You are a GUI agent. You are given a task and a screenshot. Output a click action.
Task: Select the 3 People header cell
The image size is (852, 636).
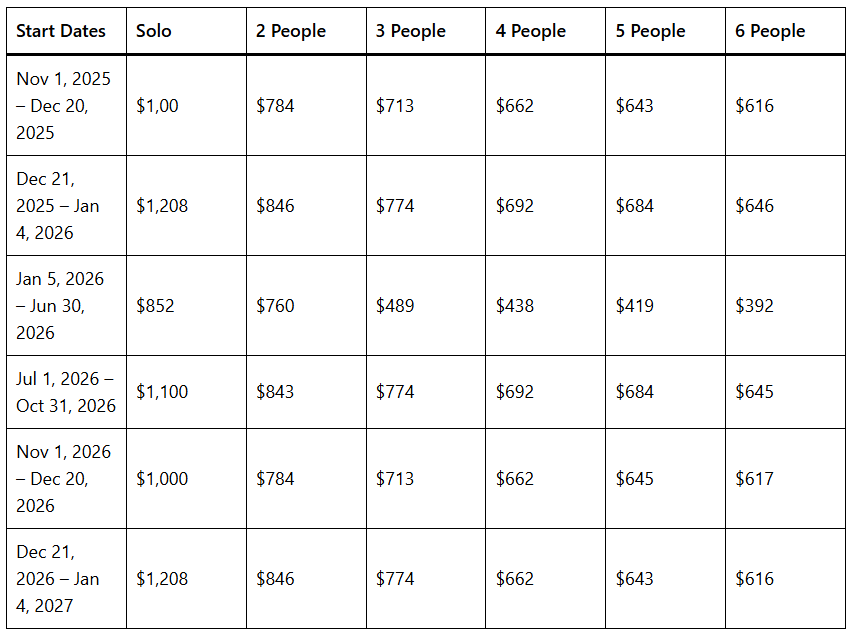(411, 31)
